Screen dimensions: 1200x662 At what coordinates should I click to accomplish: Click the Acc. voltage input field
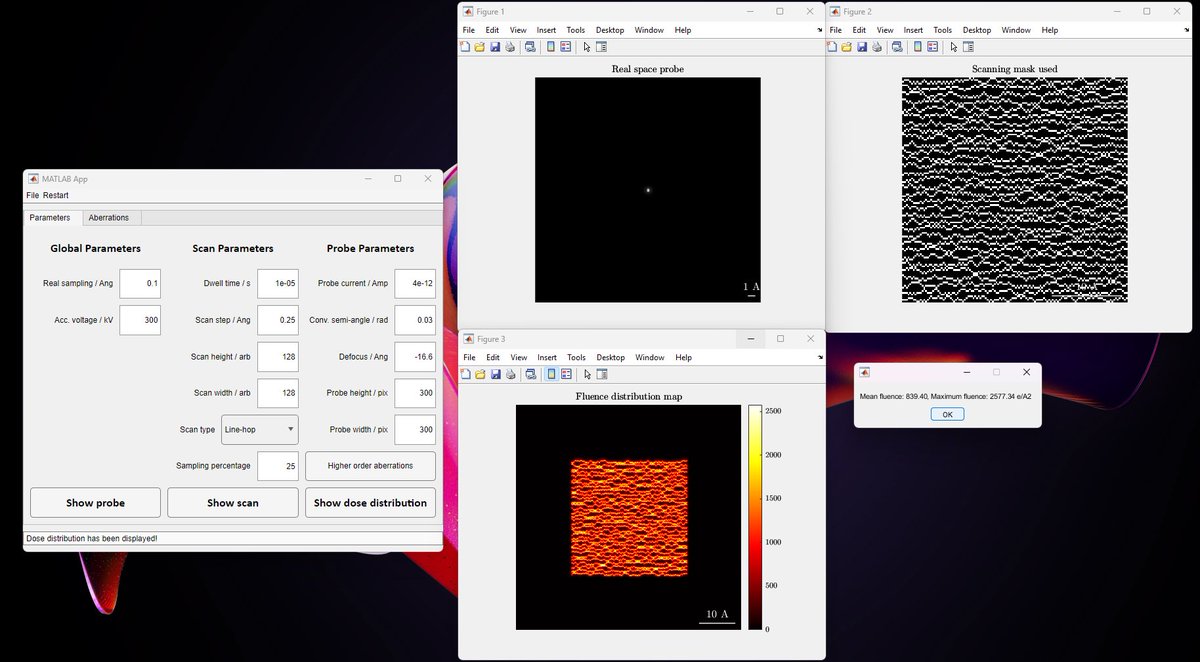coord(140,320)
